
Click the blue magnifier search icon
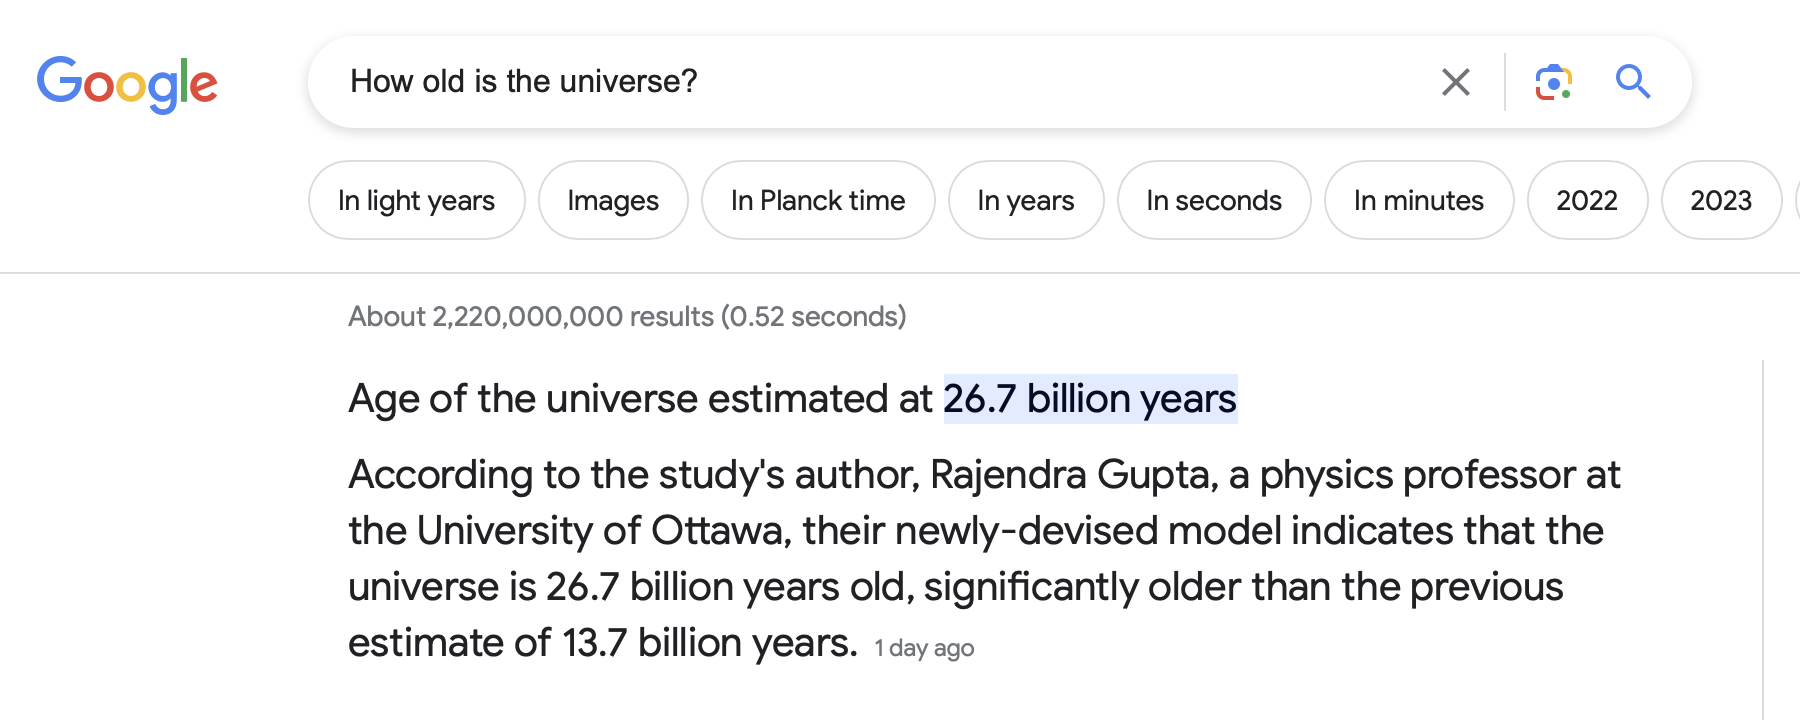point(1632,82)
